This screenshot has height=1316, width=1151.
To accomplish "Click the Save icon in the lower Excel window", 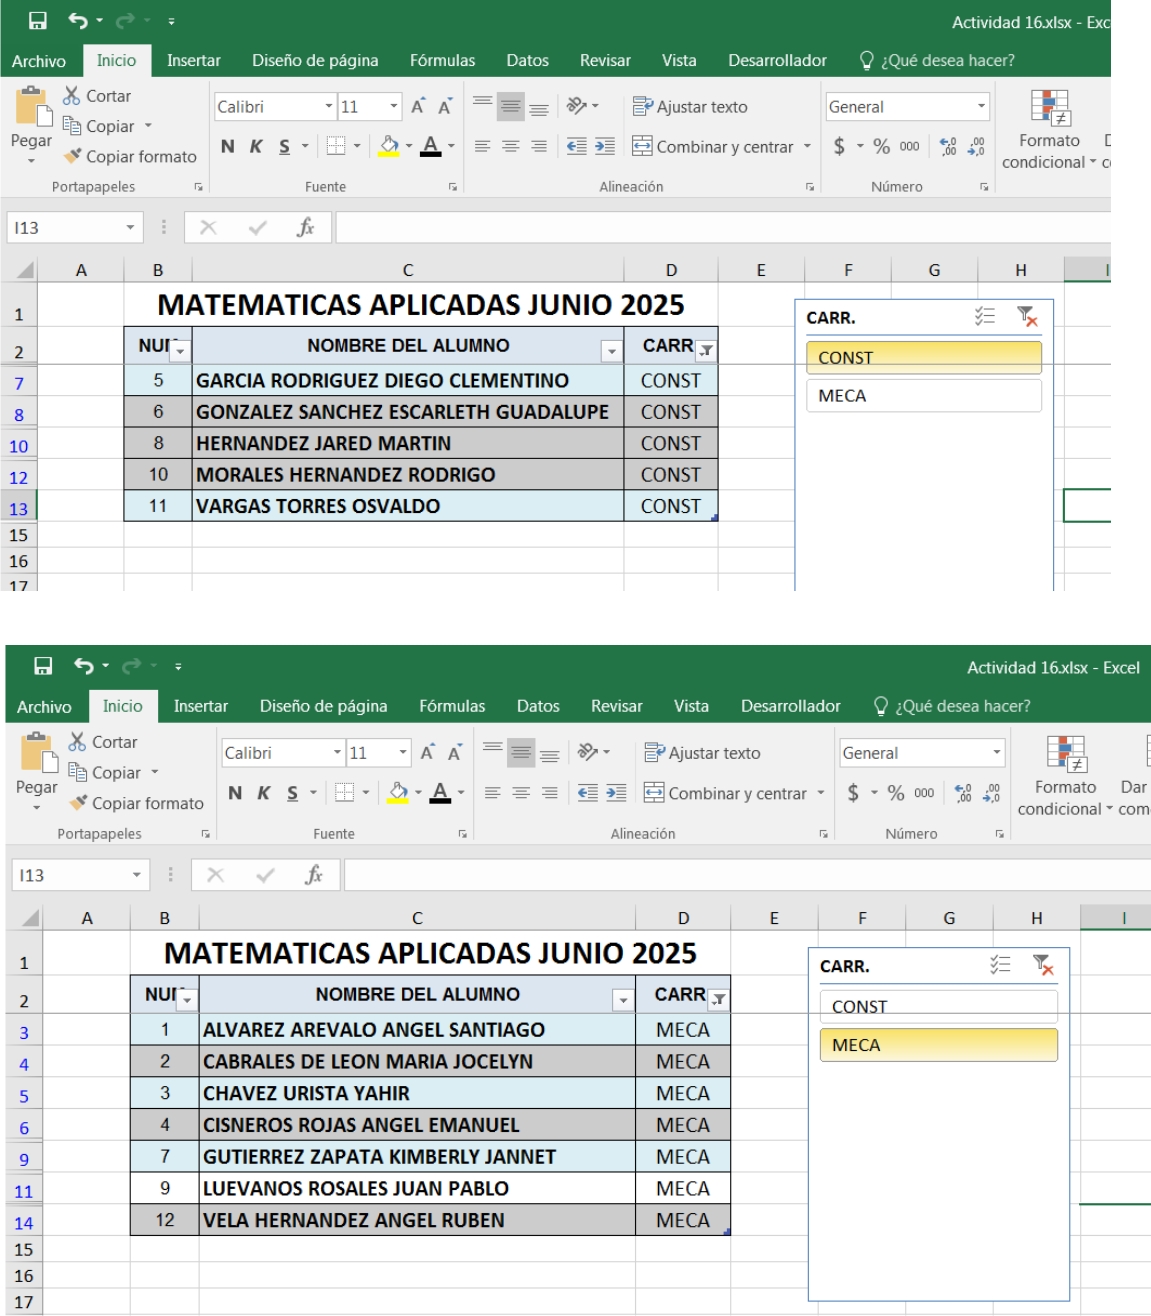I will click(43, 666).
